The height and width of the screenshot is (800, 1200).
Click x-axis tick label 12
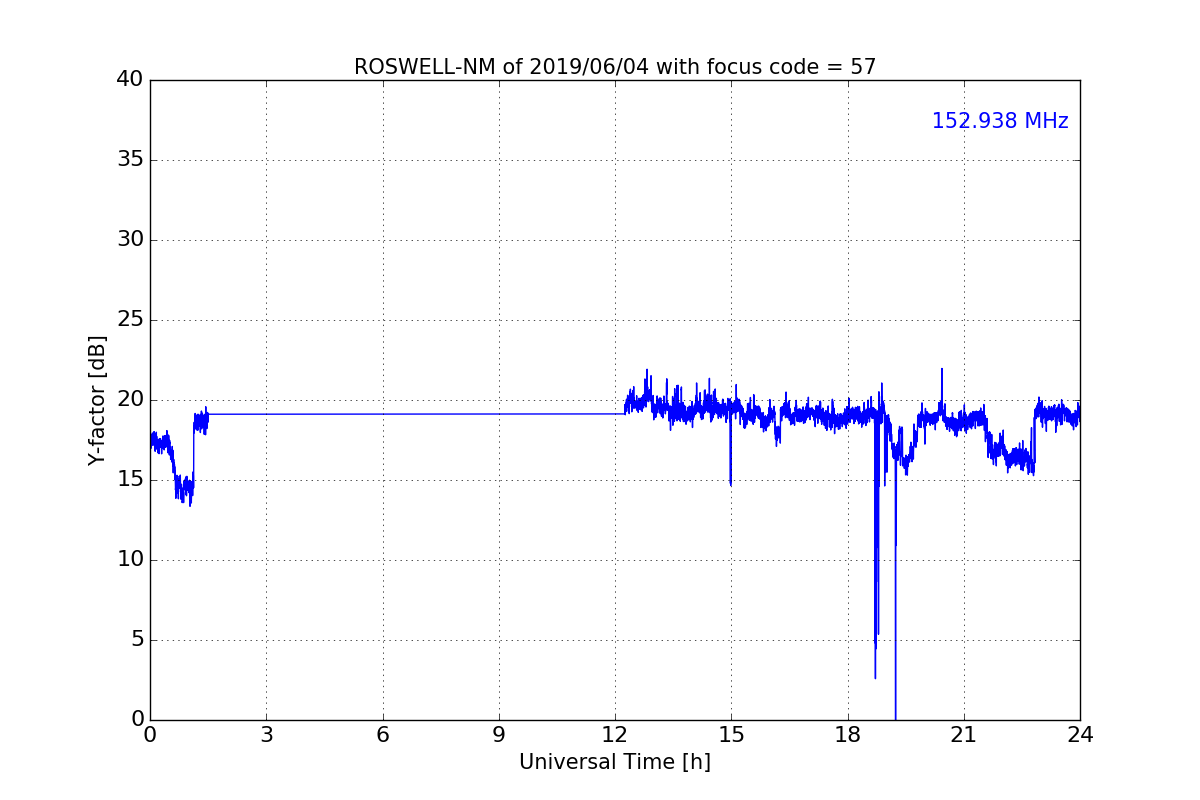pyautogui.click(x=615, y=735)
